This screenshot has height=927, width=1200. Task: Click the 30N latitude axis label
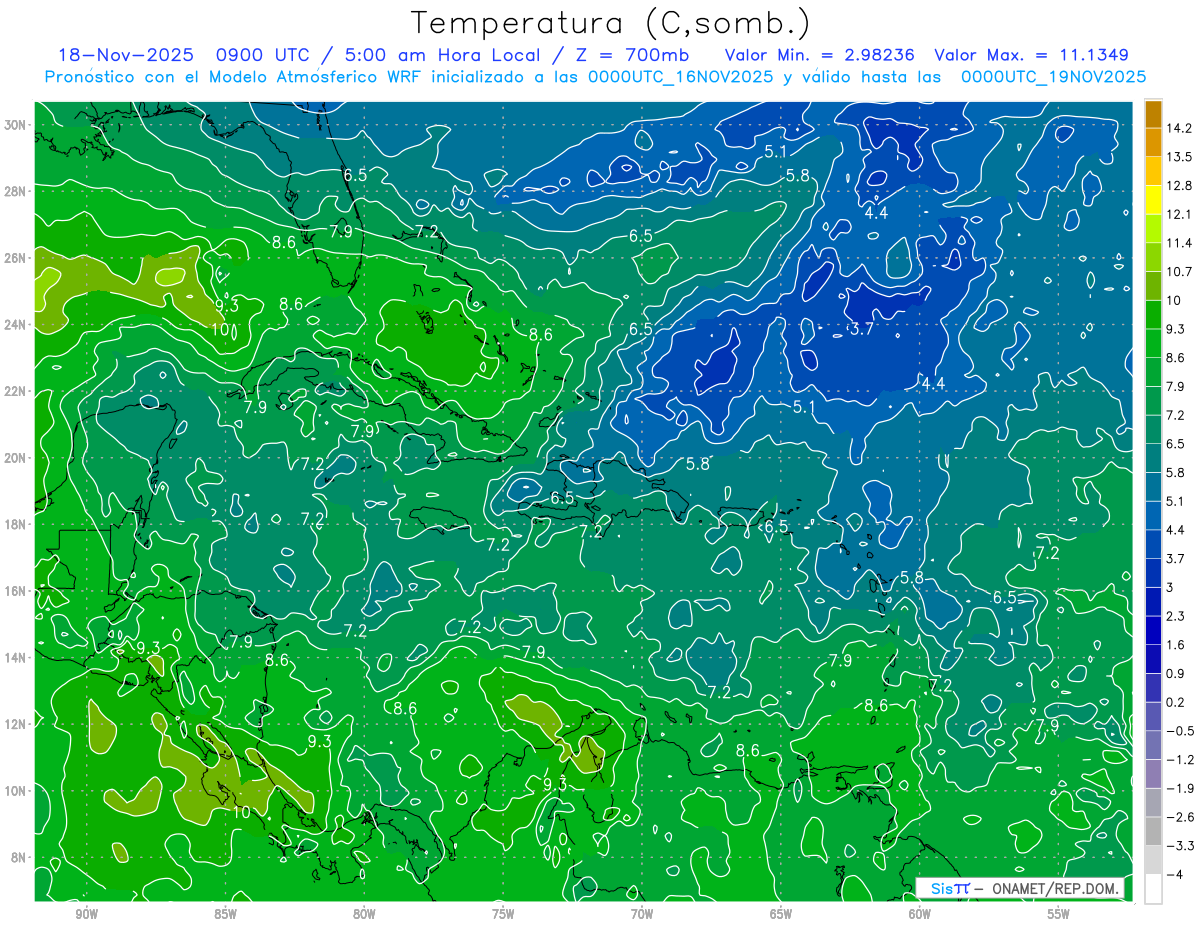[15, 125]
